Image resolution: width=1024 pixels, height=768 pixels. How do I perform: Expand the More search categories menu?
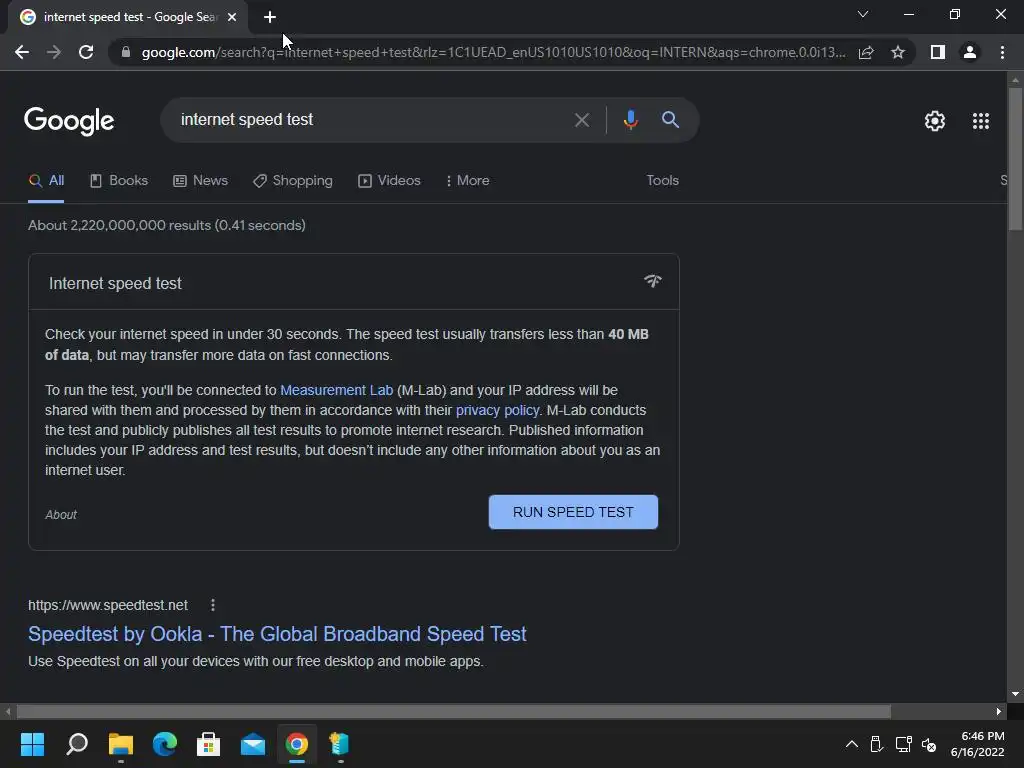coord(468,181)
